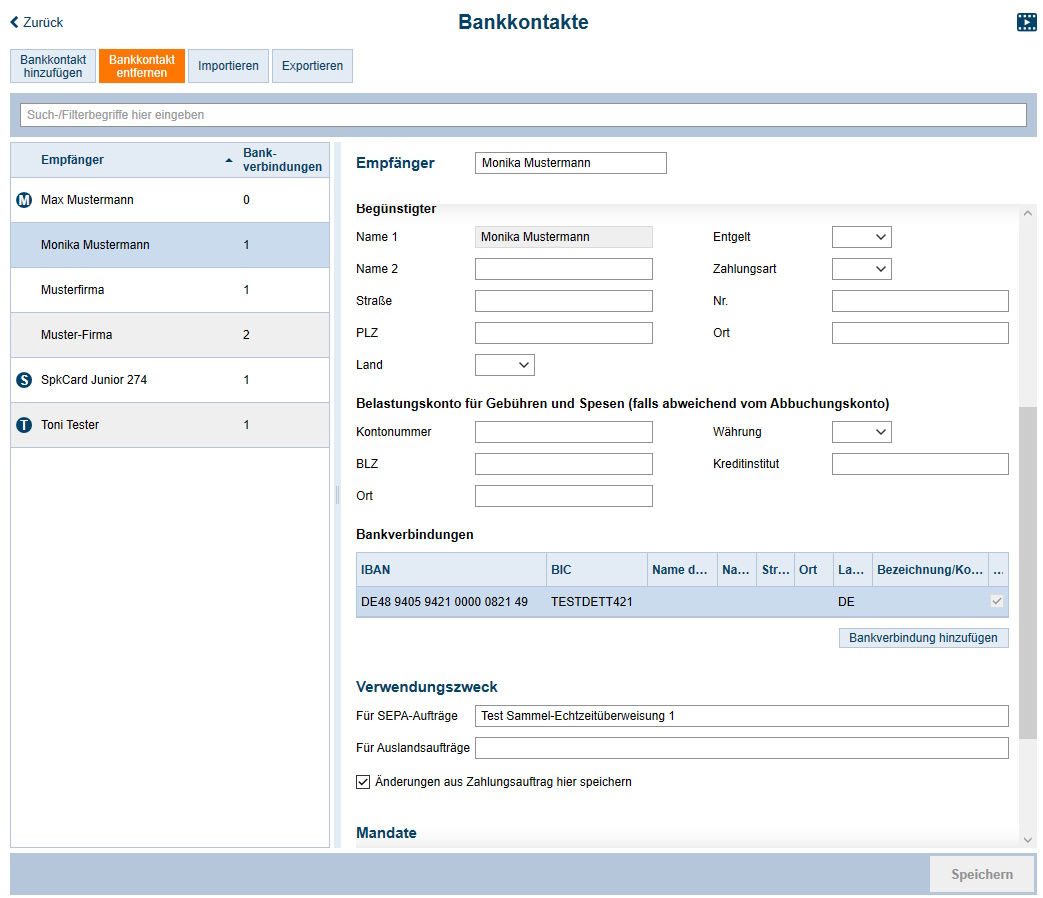Click the IBAN DE48 9405 9421 0000 0821 49
Viewport: 1043px width, 898px height.
pos(444,602)
